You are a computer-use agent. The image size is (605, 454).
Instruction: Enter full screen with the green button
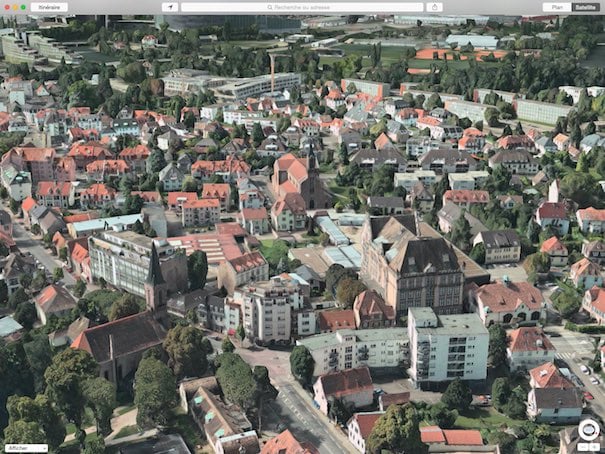coord(24,7)
